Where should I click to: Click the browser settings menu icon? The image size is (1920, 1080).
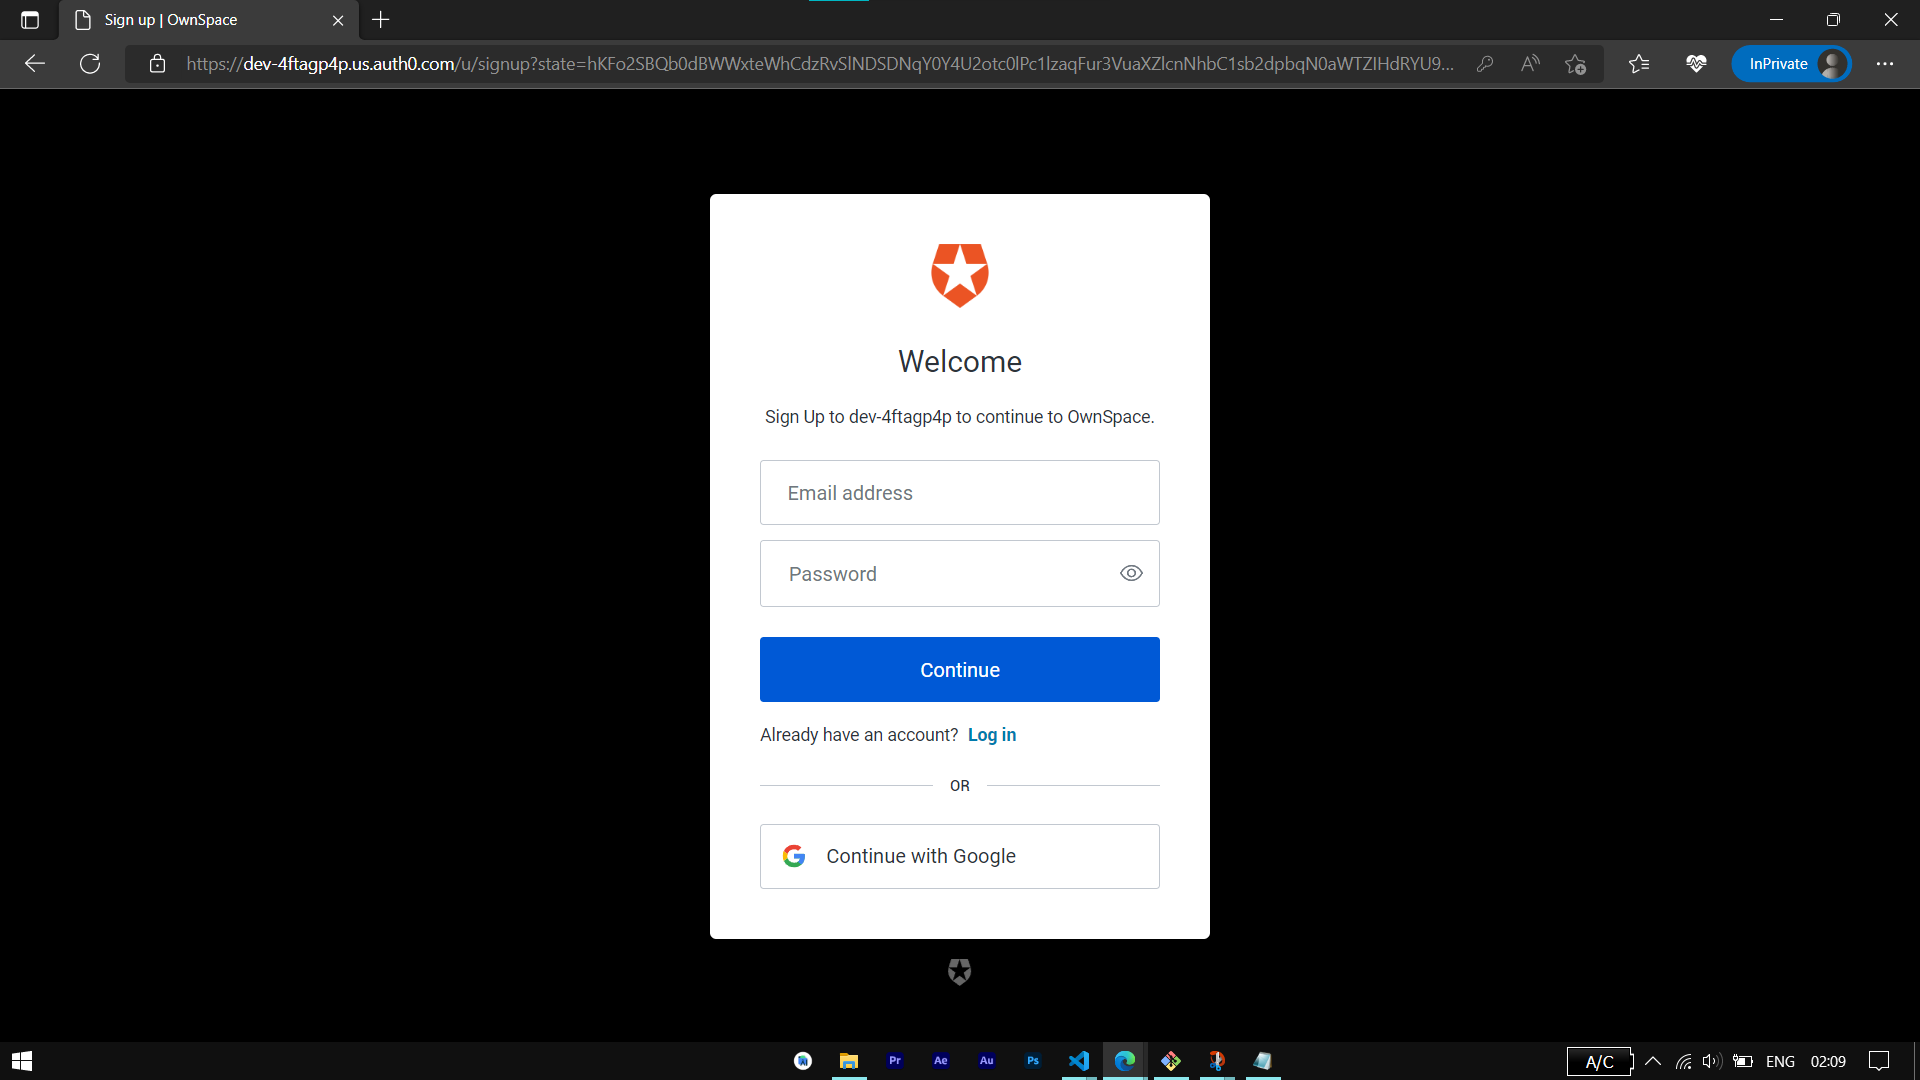pos(1886,63)
